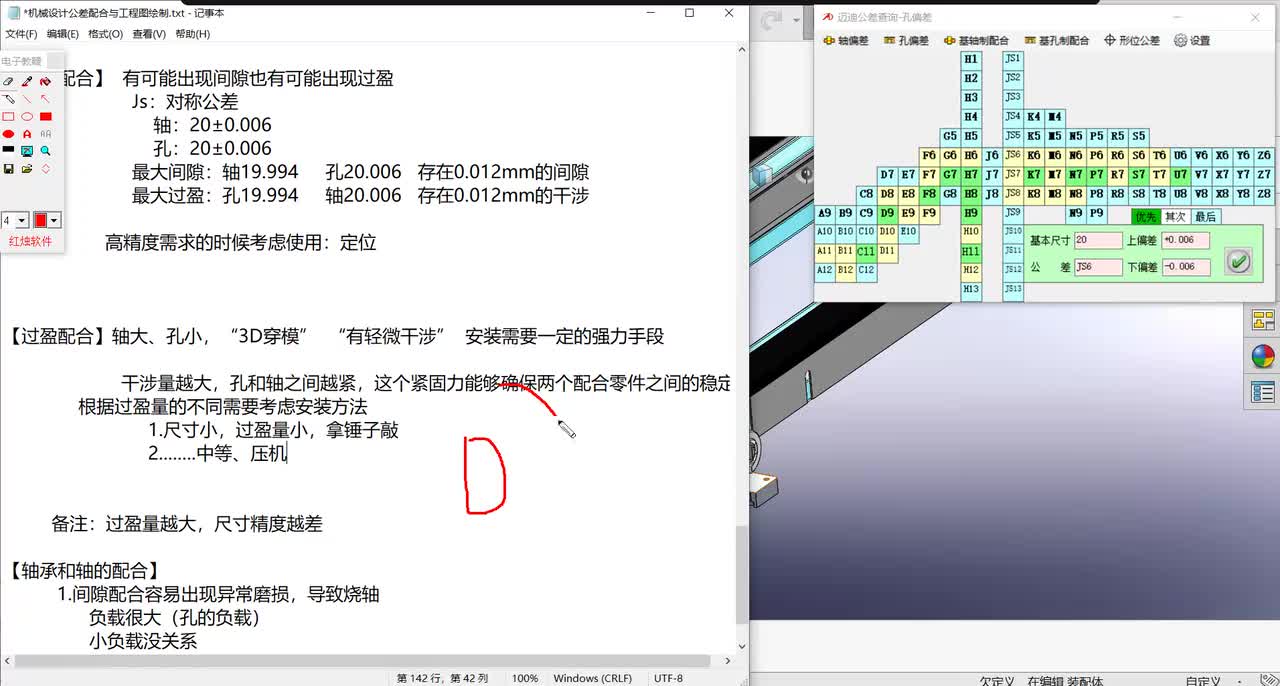Click the 其次 legend box

[x=1175, y=217]
